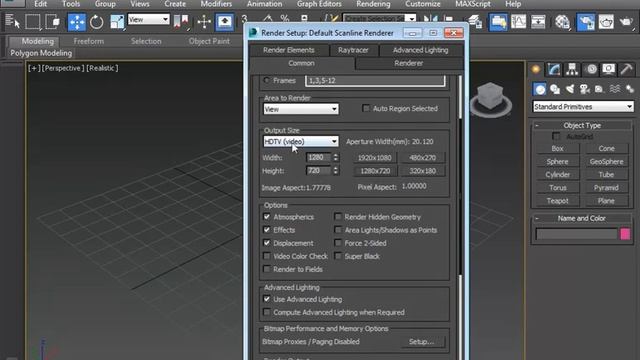Open the reference coordinate system View dropdown

pyautogui.click(x=149, y=19)
